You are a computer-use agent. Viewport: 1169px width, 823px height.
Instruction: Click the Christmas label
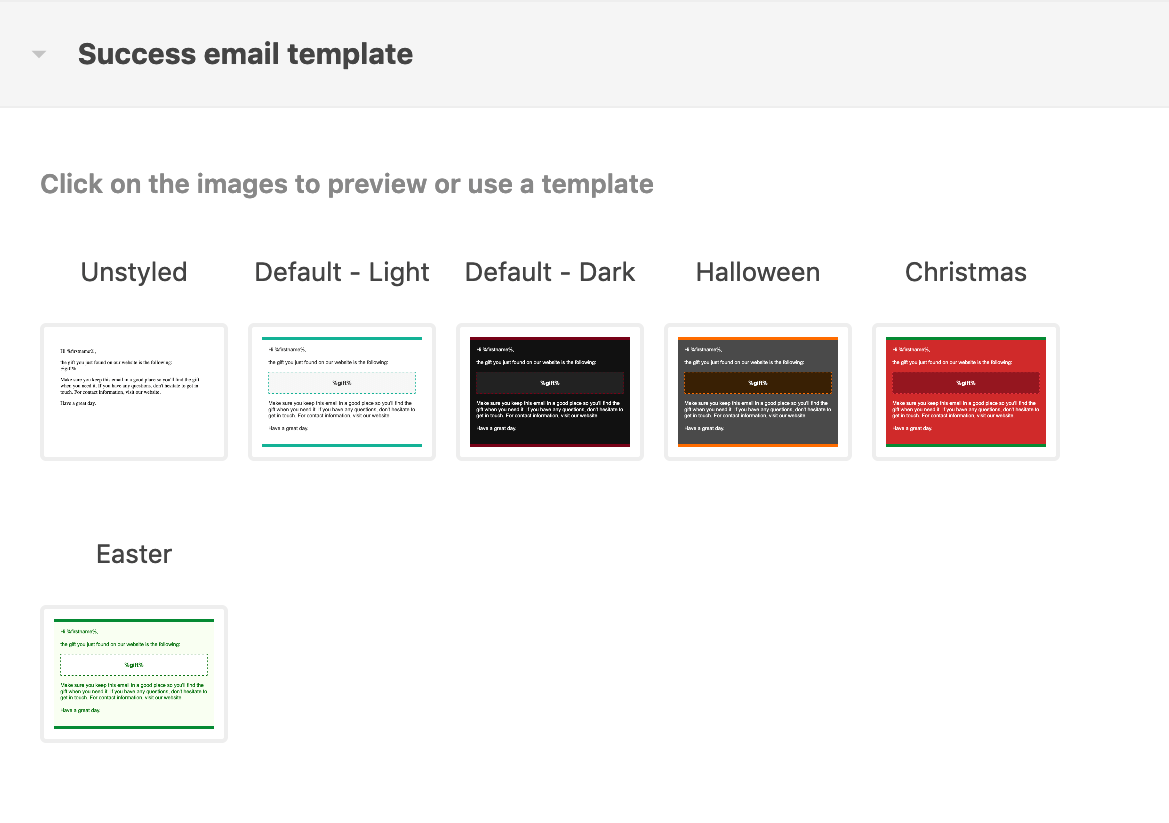point(965,272)
